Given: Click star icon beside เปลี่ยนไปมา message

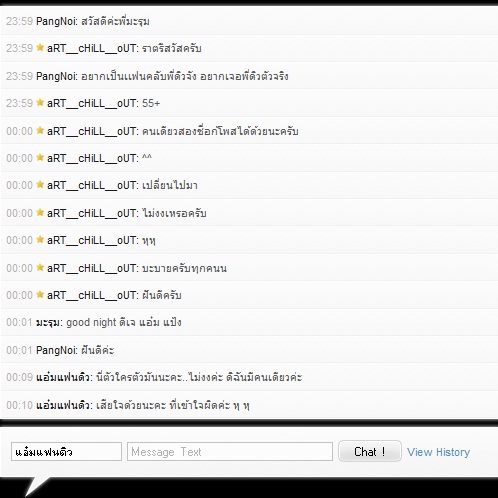Looking at the screenshot, I should click(40, 185).
